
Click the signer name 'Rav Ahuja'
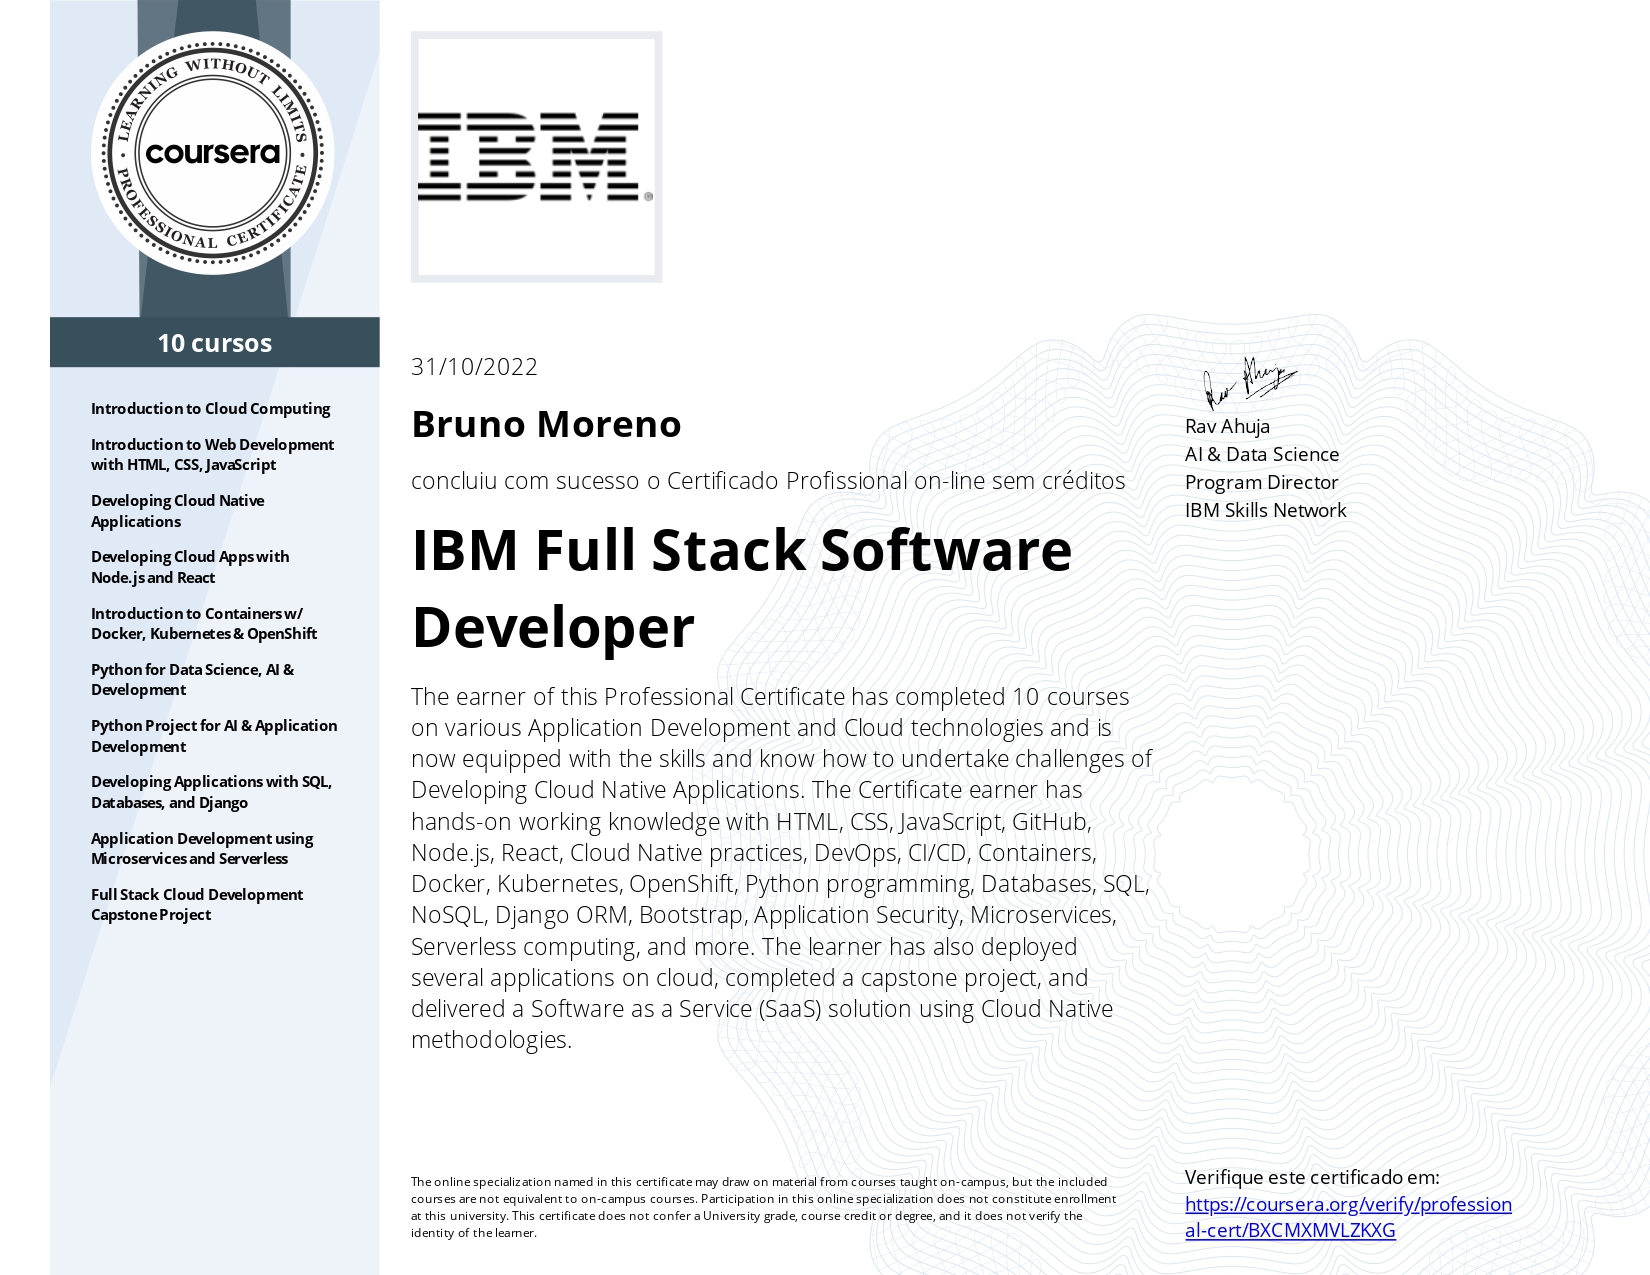(1227, 426)
